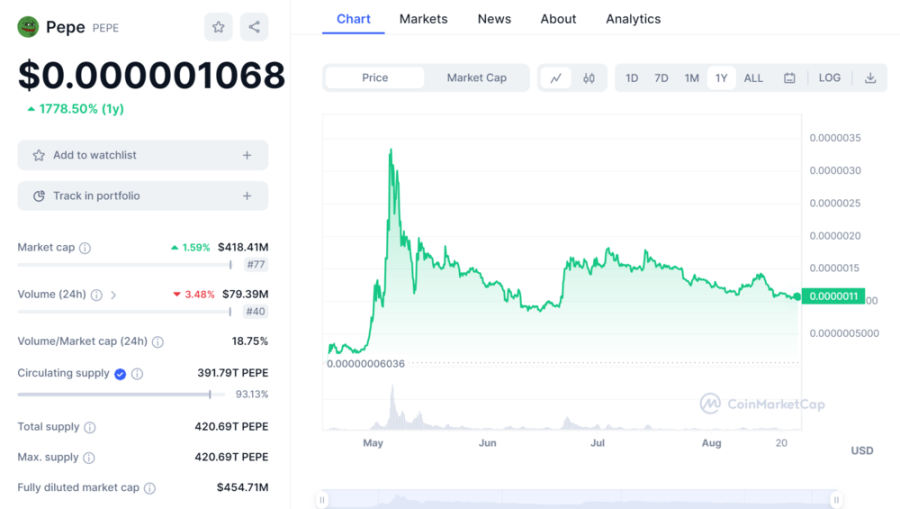
Task: Click the 0.00000006036 low price label
Action: click(366, 364)
